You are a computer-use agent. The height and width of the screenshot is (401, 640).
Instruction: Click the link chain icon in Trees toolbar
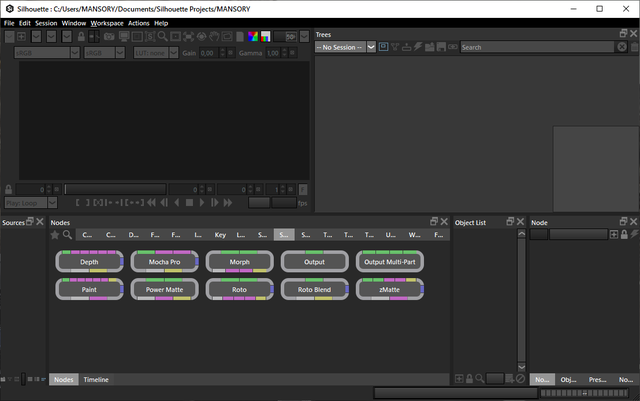pyautogui.click(x=453, y=47)
